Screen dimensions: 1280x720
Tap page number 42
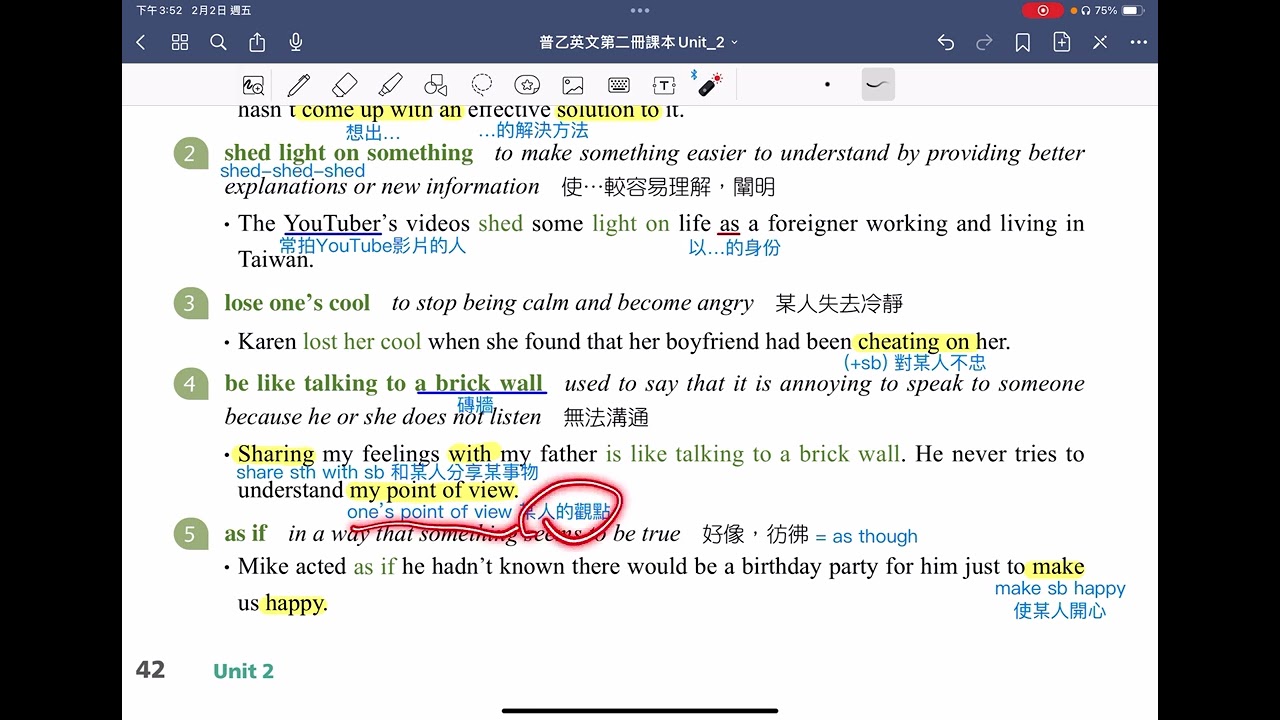coord(150,670)
